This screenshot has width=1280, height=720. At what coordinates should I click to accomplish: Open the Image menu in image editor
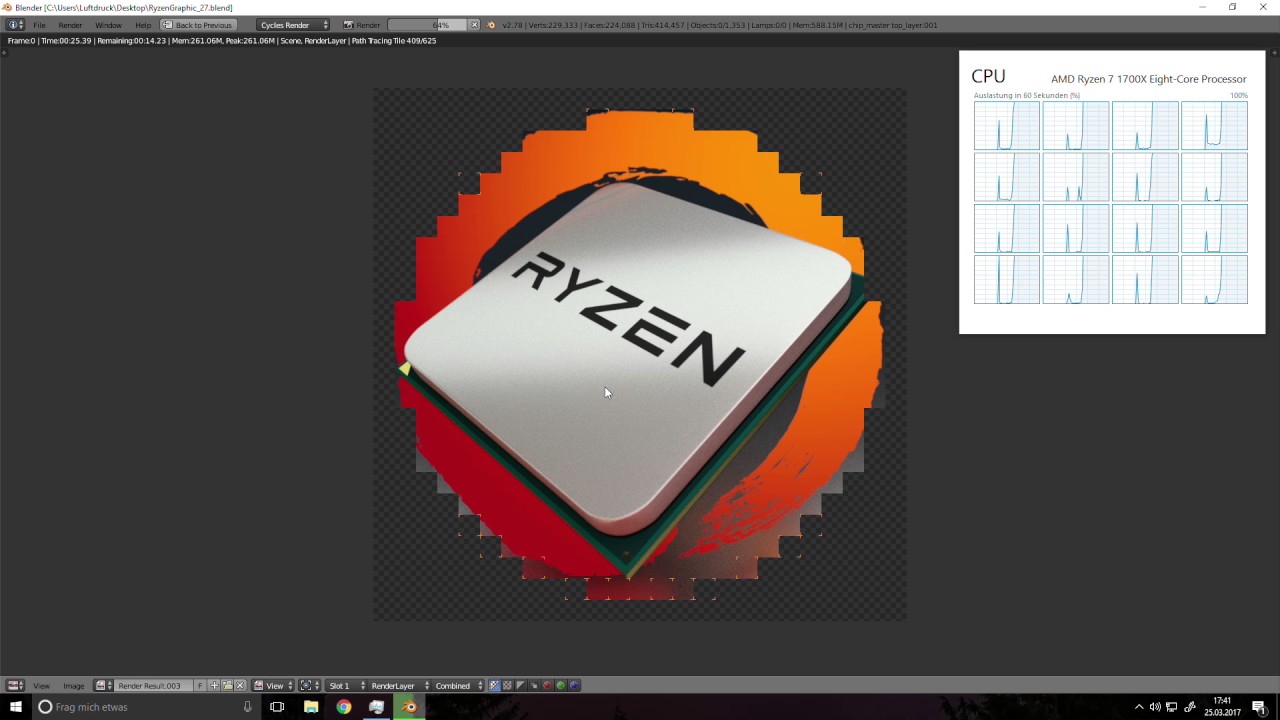coord(74,686)
